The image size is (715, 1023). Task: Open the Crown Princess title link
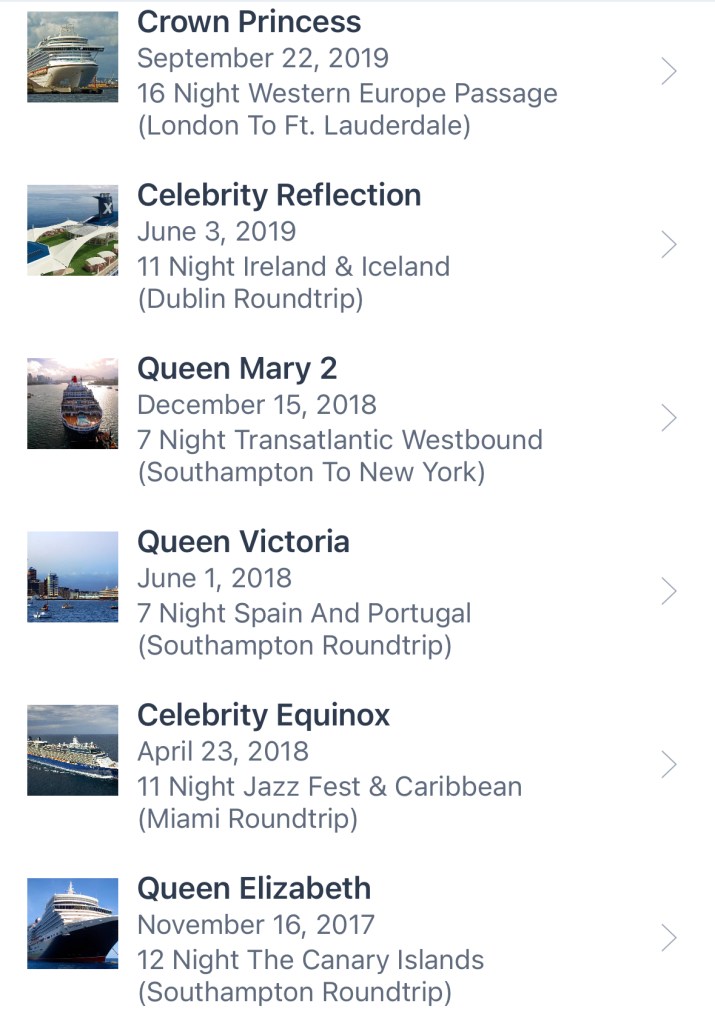pyautogui.click(x=249, y=22)
